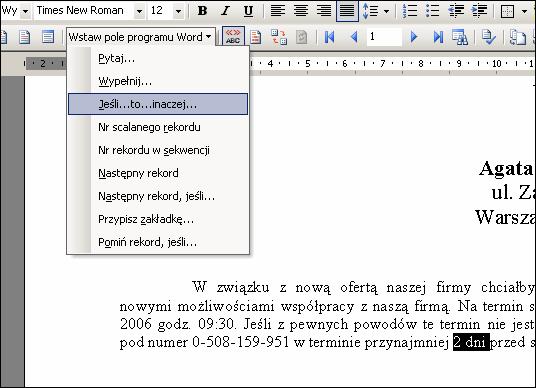Click check for errors icon
The height and width of the screenshot is (388, 536).
tap(489, 37)
